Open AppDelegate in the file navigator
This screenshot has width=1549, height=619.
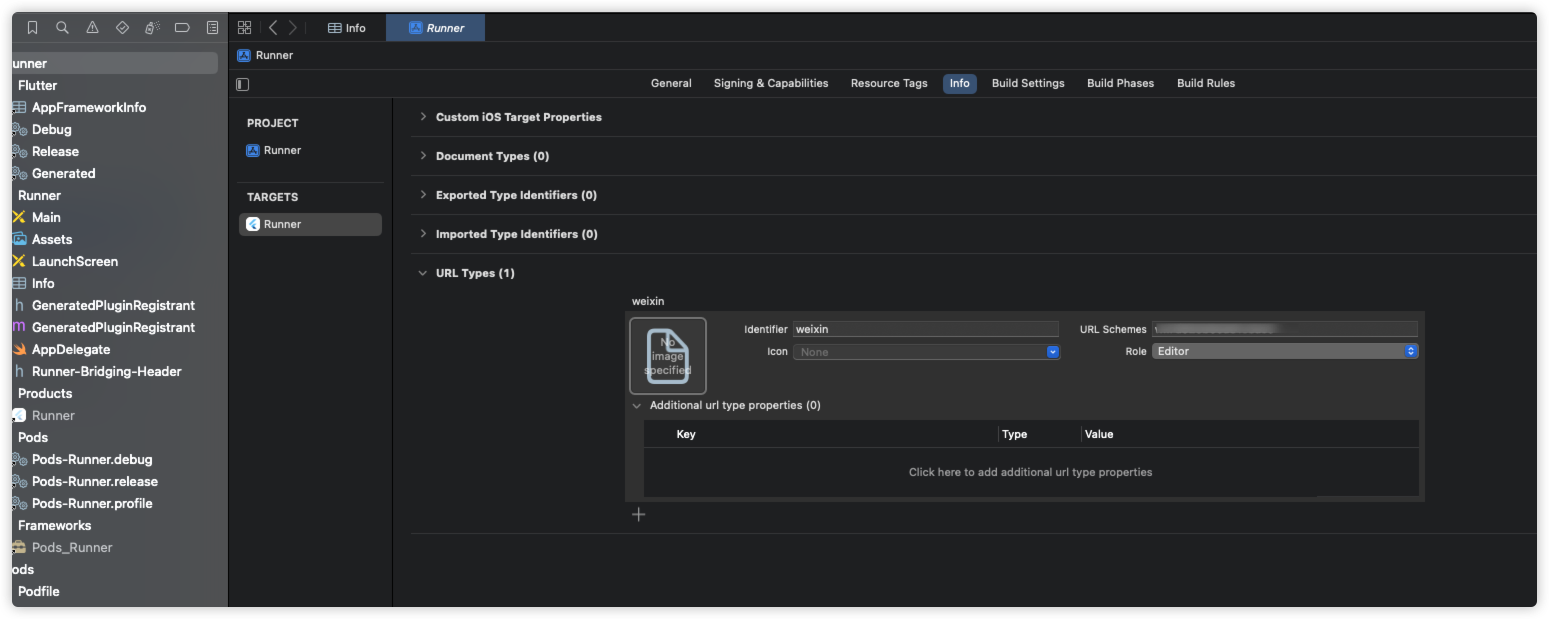[x=70, y=349]
